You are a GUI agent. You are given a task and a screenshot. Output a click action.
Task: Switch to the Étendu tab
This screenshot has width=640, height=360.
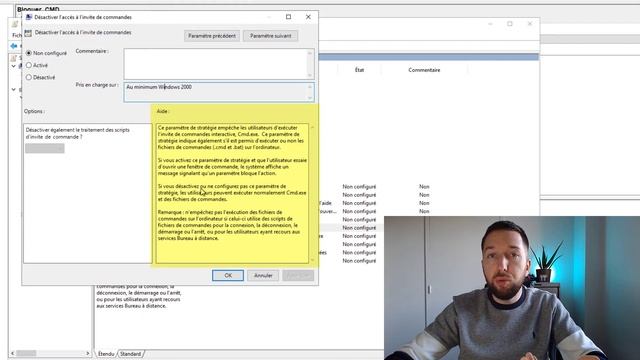click(106, 354)
